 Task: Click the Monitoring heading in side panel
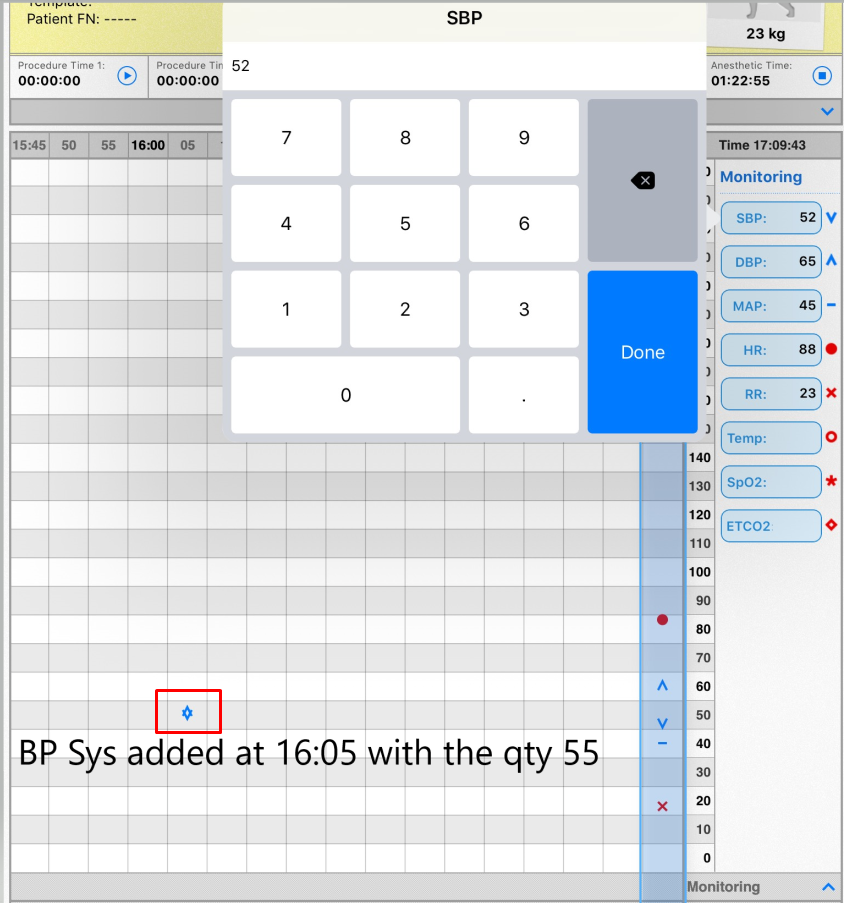tap(761, 177)
